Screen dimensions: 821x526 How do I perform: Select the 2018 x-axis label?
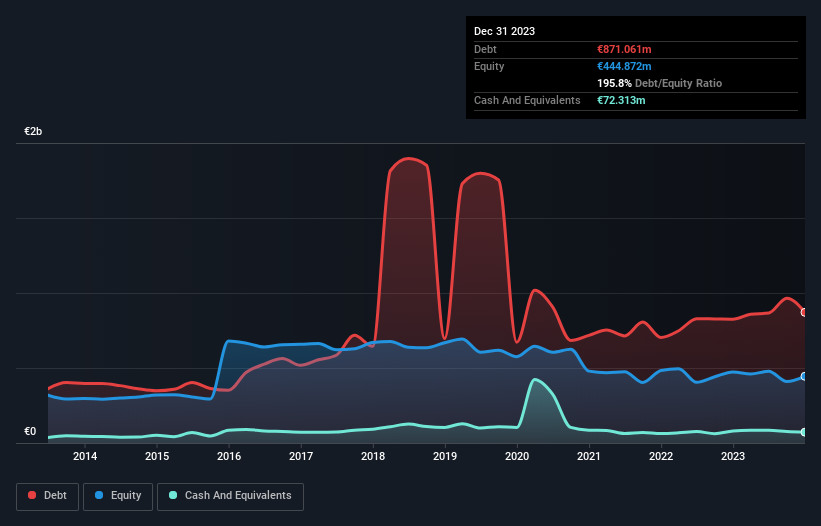373,456
